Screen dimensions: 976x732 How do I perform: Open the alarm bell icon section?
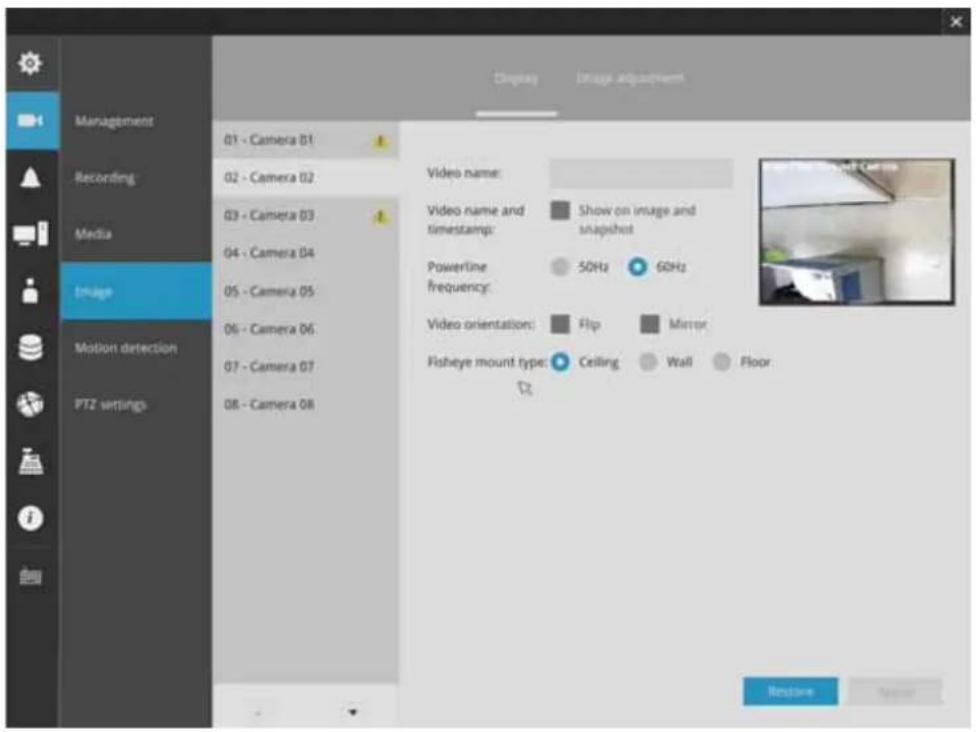pyautogui.click(x=30, y=177)
